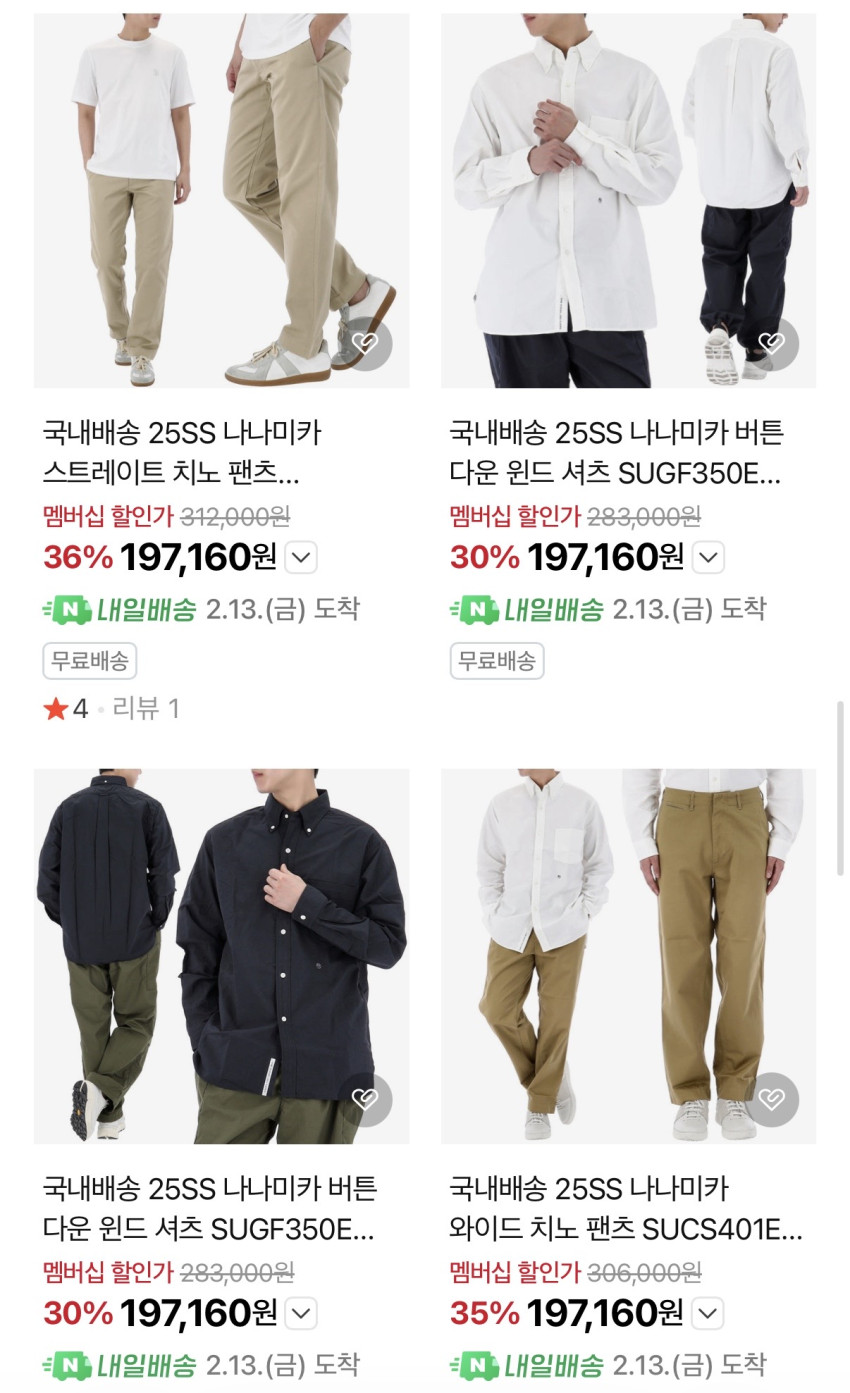The image size is (850, 1393).
Task: Click the red star rating icon
Action: [x=55, y=710]
